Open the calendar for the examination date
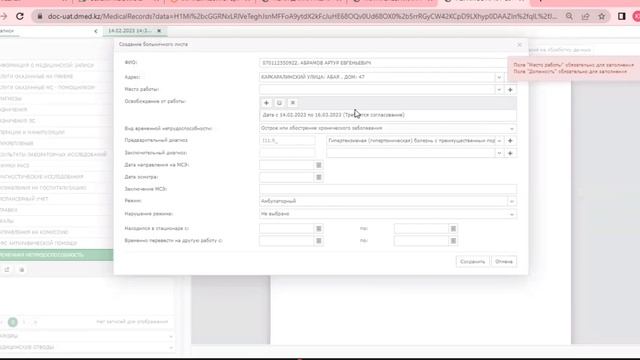The image size is (640, 360). [x=319, y=177]
